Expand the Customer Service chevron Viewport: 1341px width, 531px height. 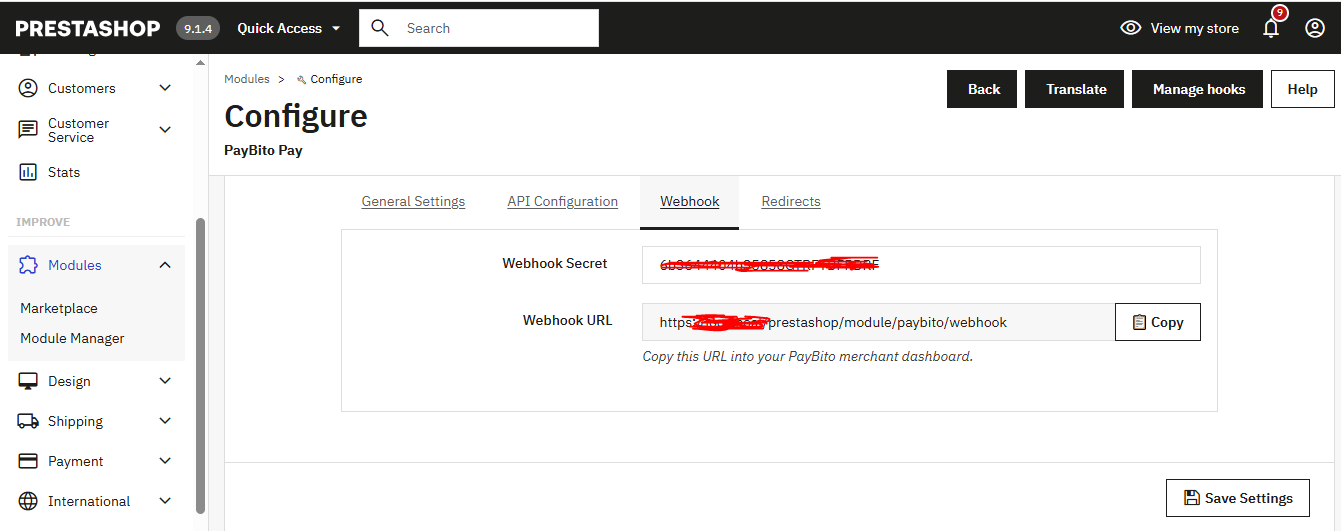(x=165, y=130)
